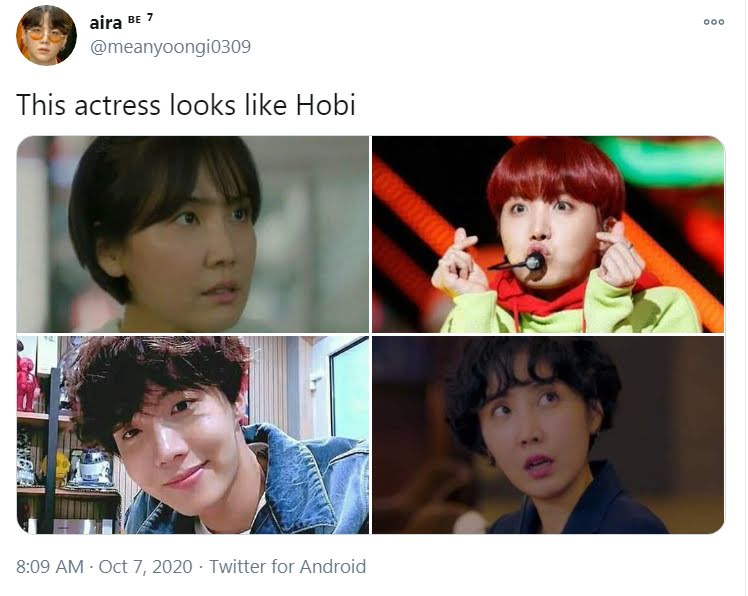Visit the @meanyoongi0309 handle link

pyautogui.click(x=170, y=47)
